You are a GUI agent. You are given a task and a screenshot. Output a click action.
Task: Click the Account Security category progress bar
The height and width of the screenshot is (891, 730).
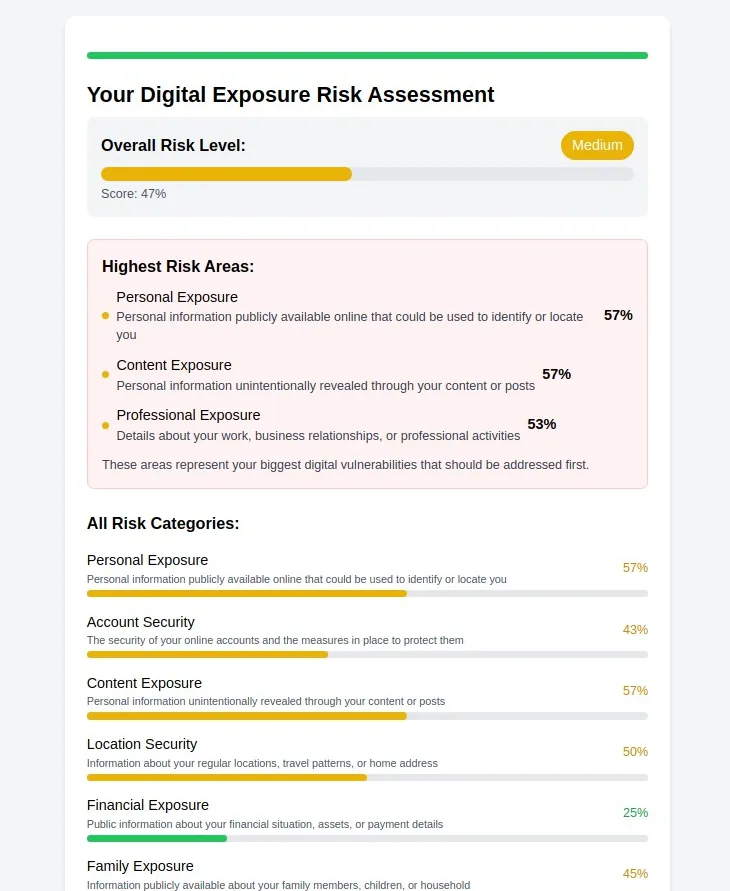[368, 655]
